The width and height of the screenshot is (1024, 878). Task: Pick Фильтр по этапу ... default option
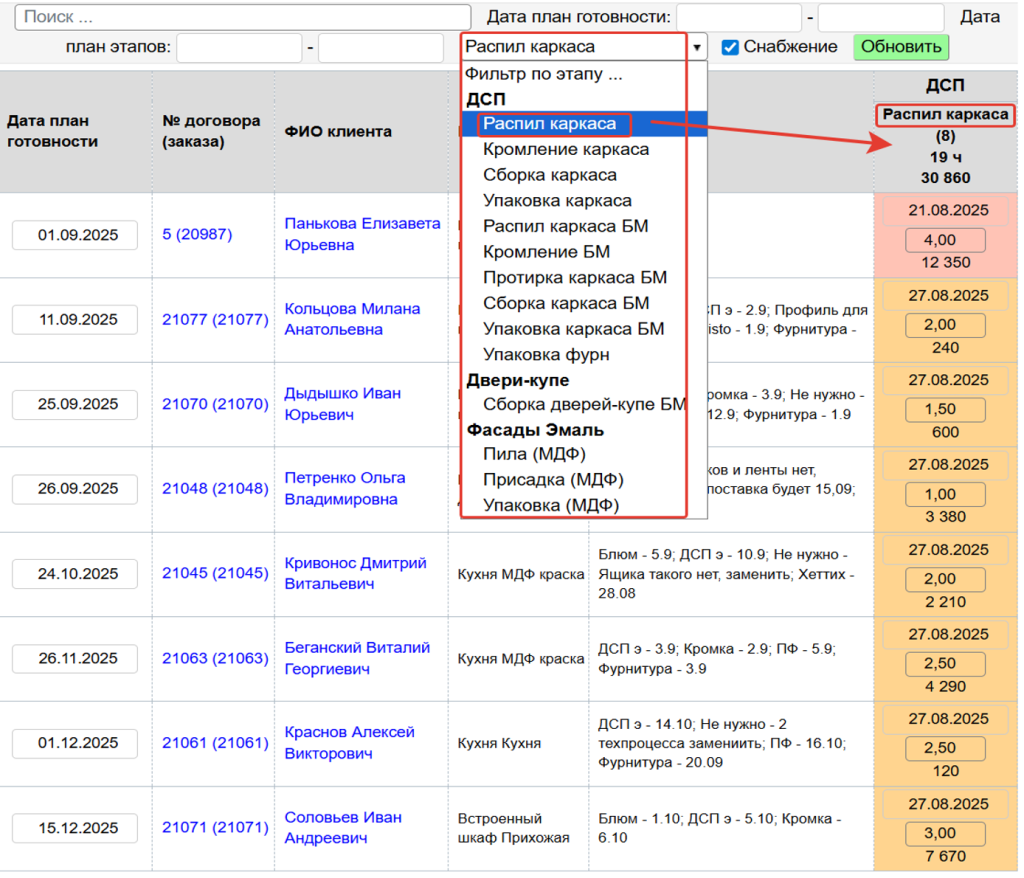point(543,74)
